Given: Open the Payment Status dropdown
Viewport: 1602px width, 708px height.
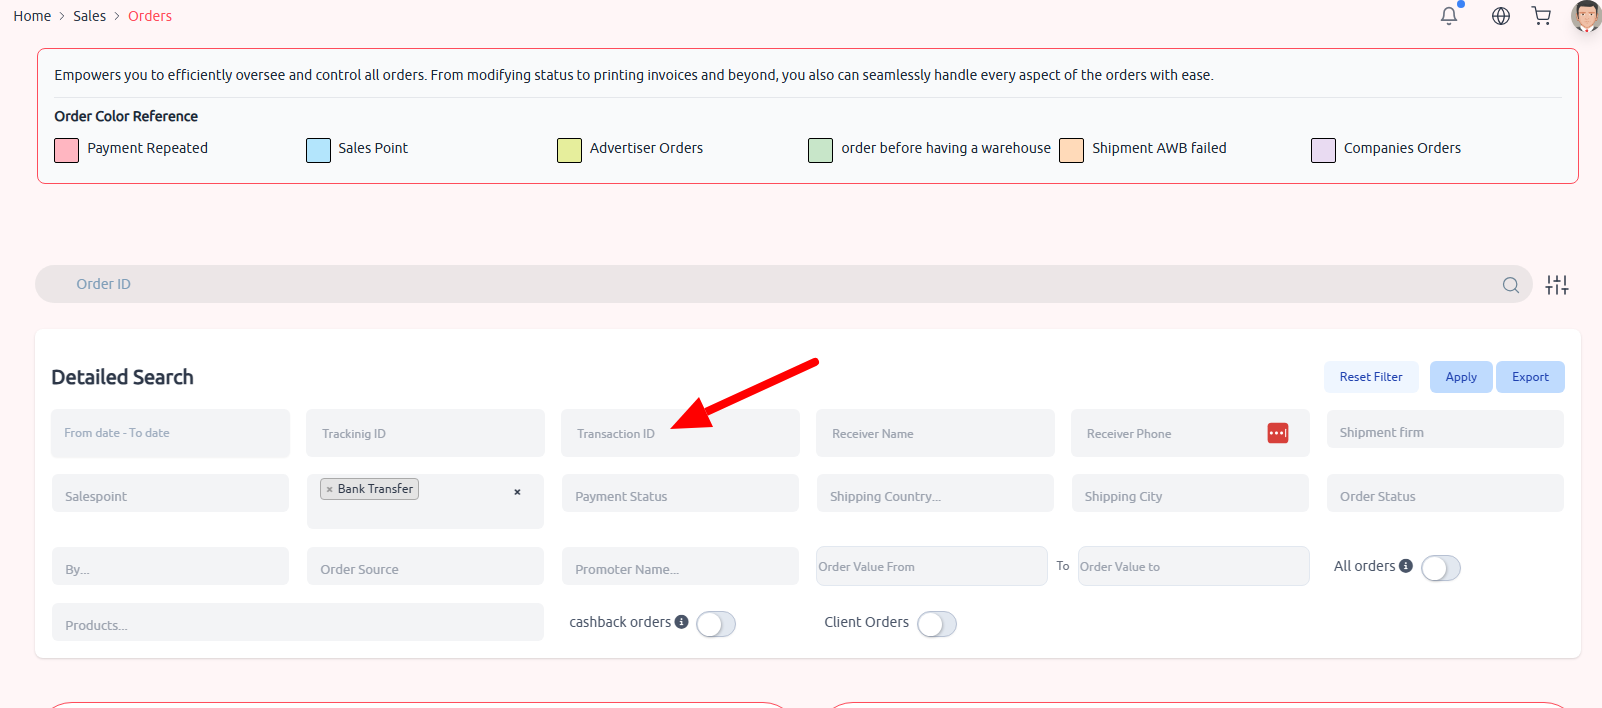Looking at the screenshot, I should [x=680, y=493].
